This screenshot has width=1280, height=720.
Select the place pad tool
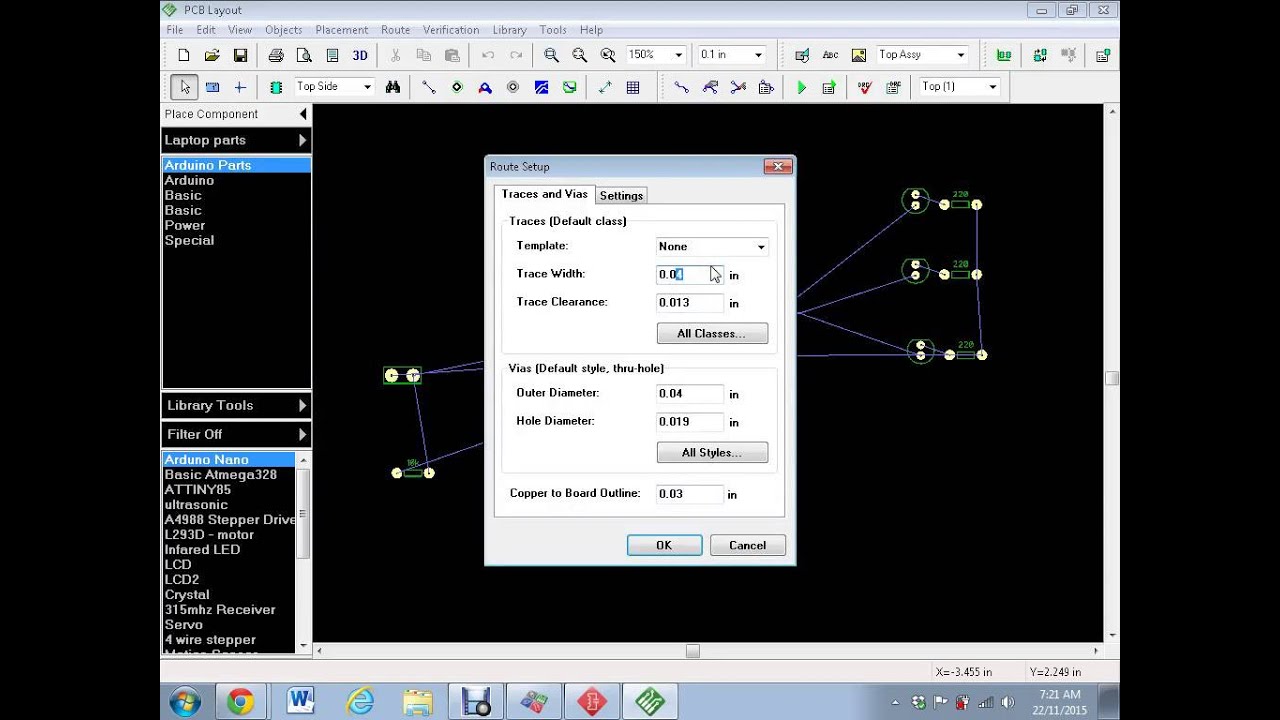457,87
